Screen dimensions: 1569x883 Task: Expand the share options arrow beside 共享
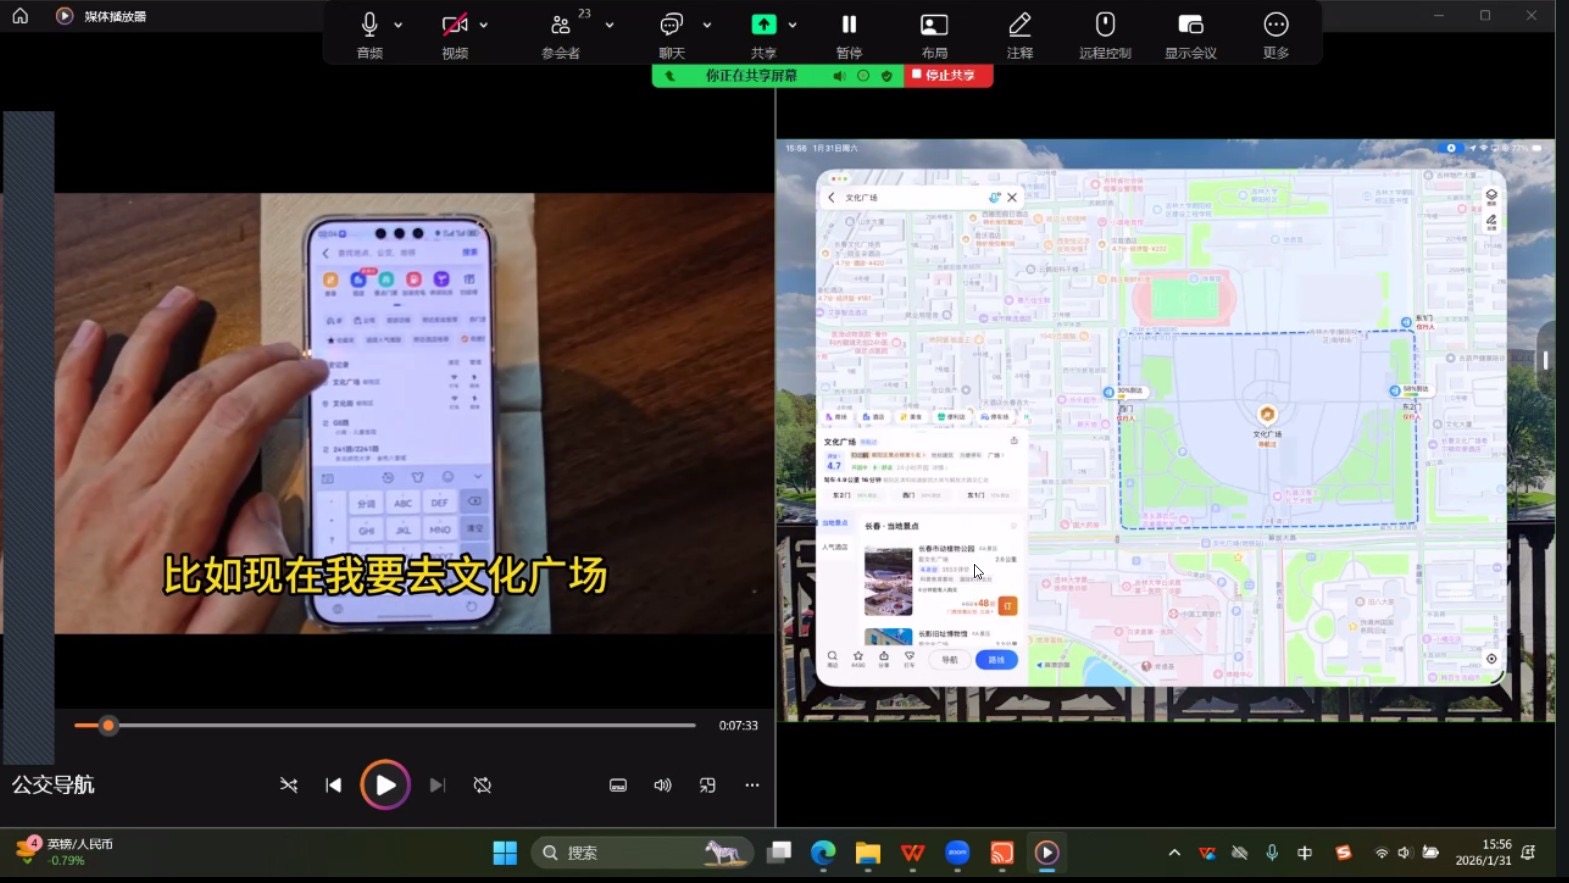point(793,25)
